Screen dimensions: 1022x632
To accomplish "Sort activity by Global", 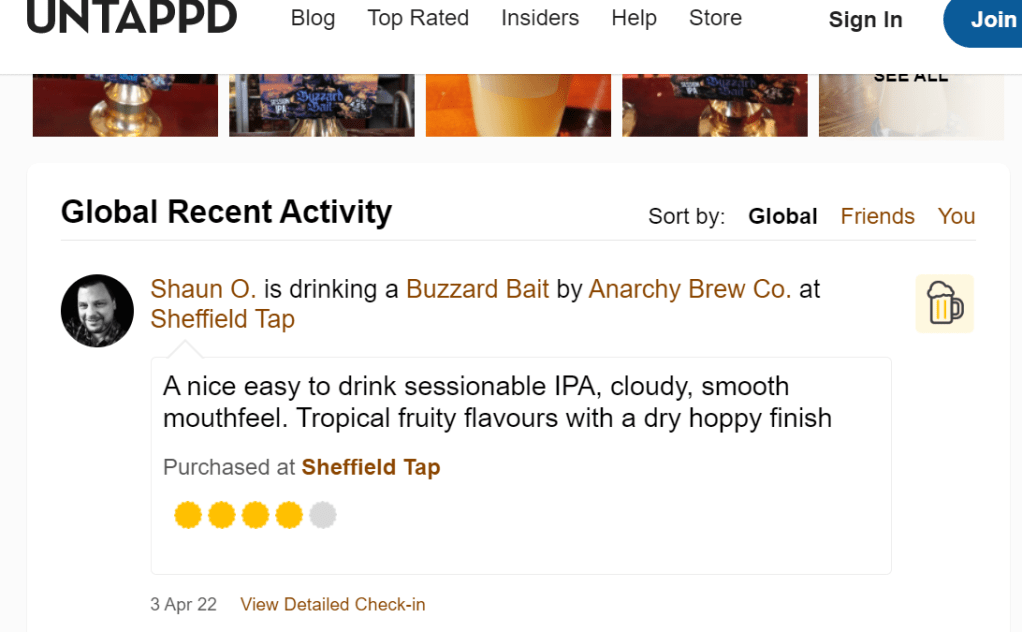I will tap(783, 217).
